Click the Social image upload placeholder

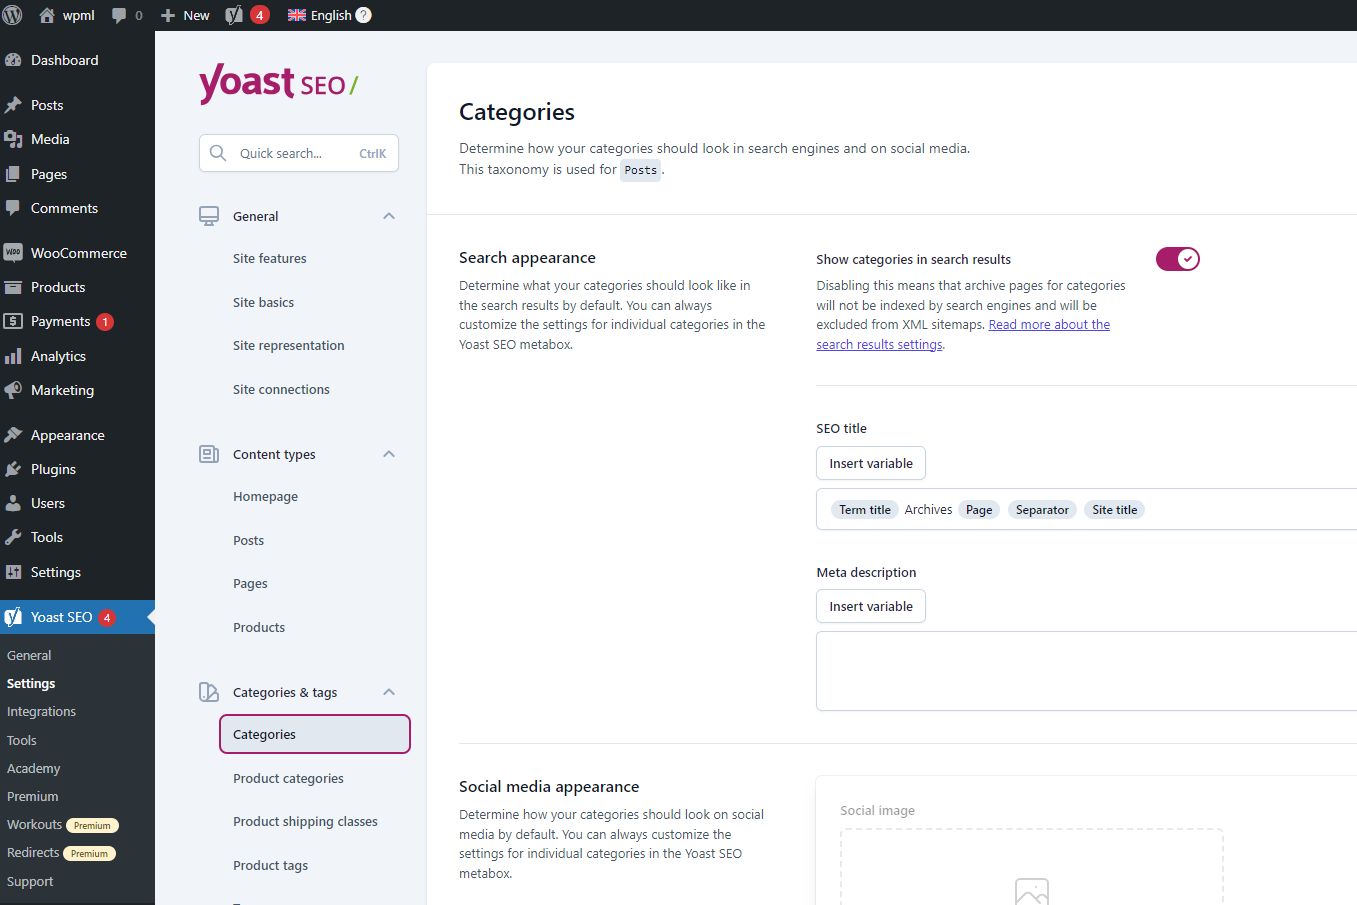[1032, 867]
